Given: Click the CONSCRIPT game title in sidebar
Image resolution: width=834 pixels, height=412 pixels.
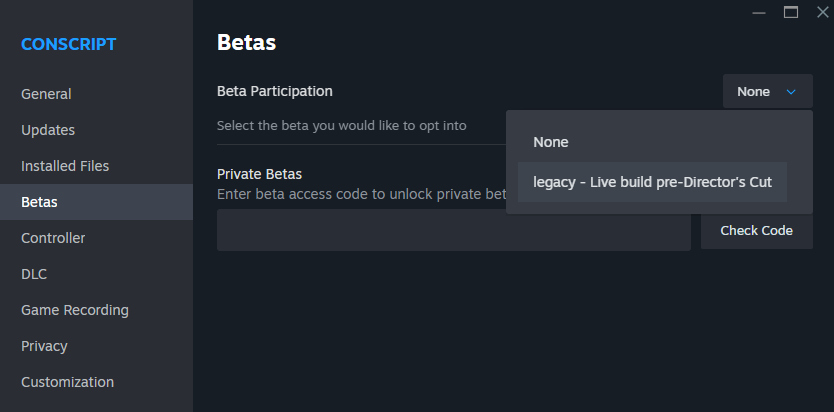Looking at the screenshot, I should 69,44.
